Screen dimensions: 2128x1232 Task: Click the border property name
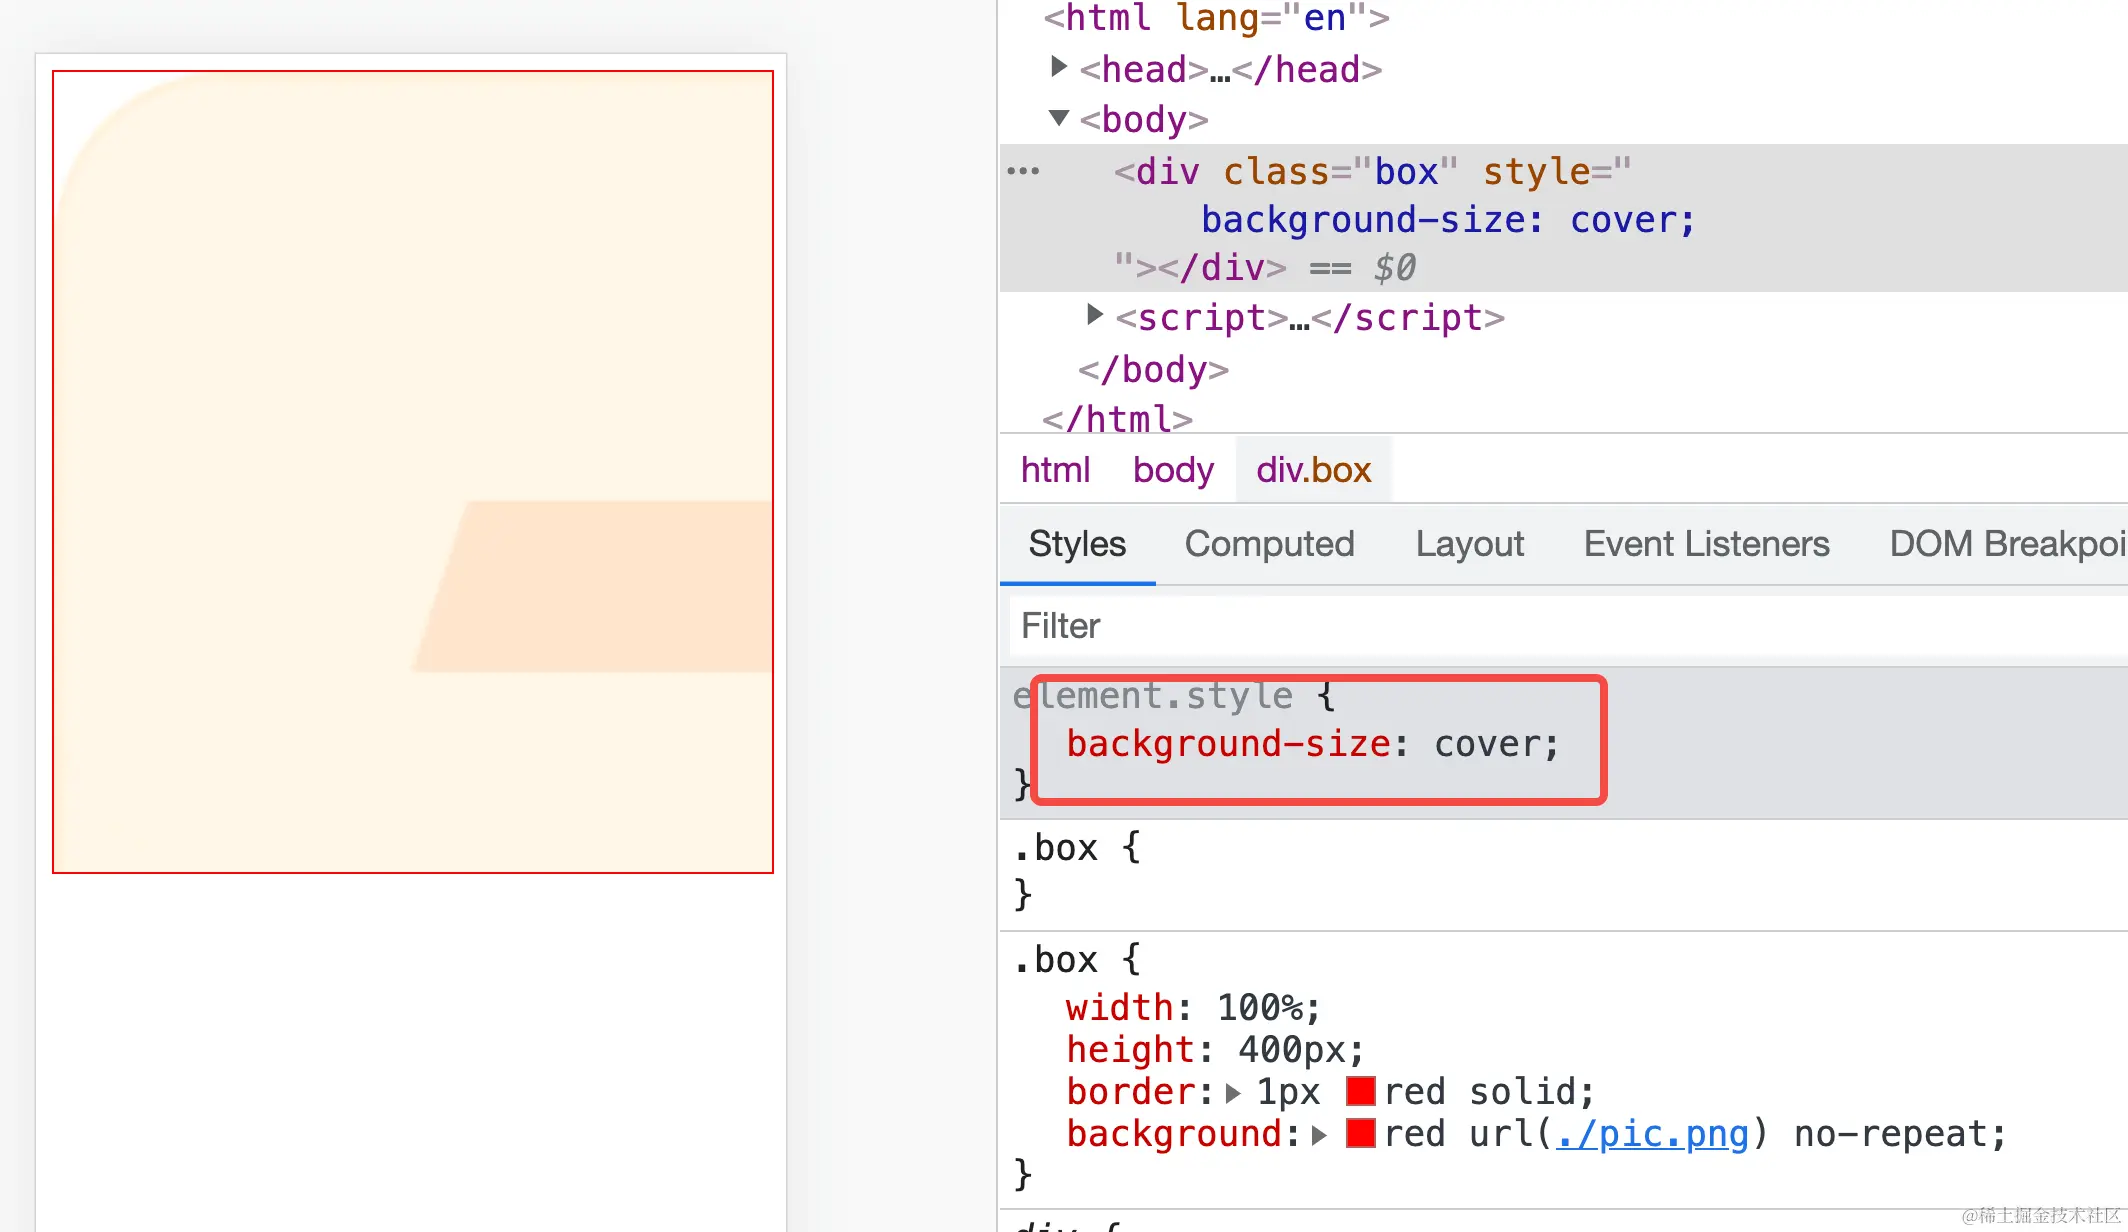(1130, 1092)
